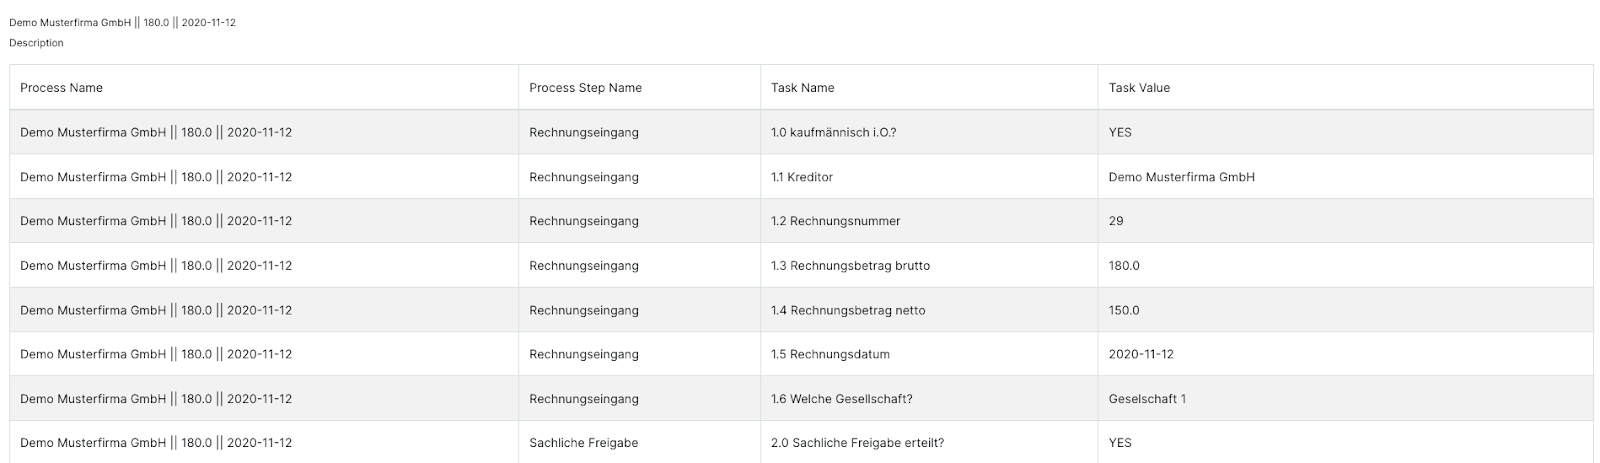Click the 'Description' label above the table
The height and width of the screenshot is (463, 1600).
[x=36, y=43]
